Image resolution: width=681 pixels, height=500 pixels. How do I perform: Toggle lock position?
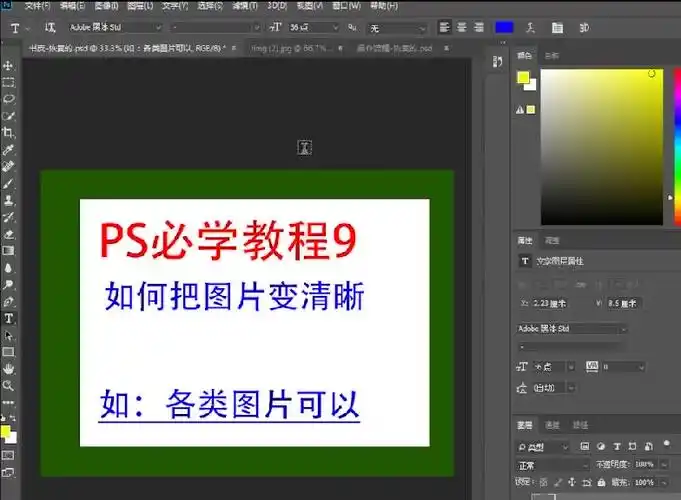(572, 482)
